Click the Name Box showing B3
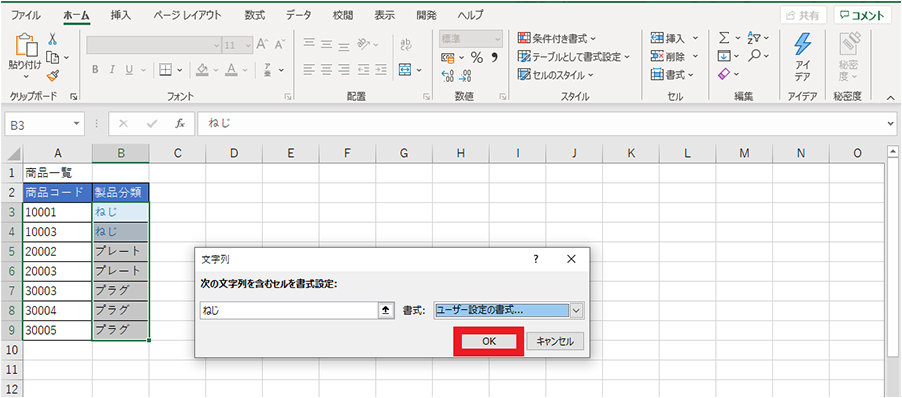902x398 pixels. point(45,124)
